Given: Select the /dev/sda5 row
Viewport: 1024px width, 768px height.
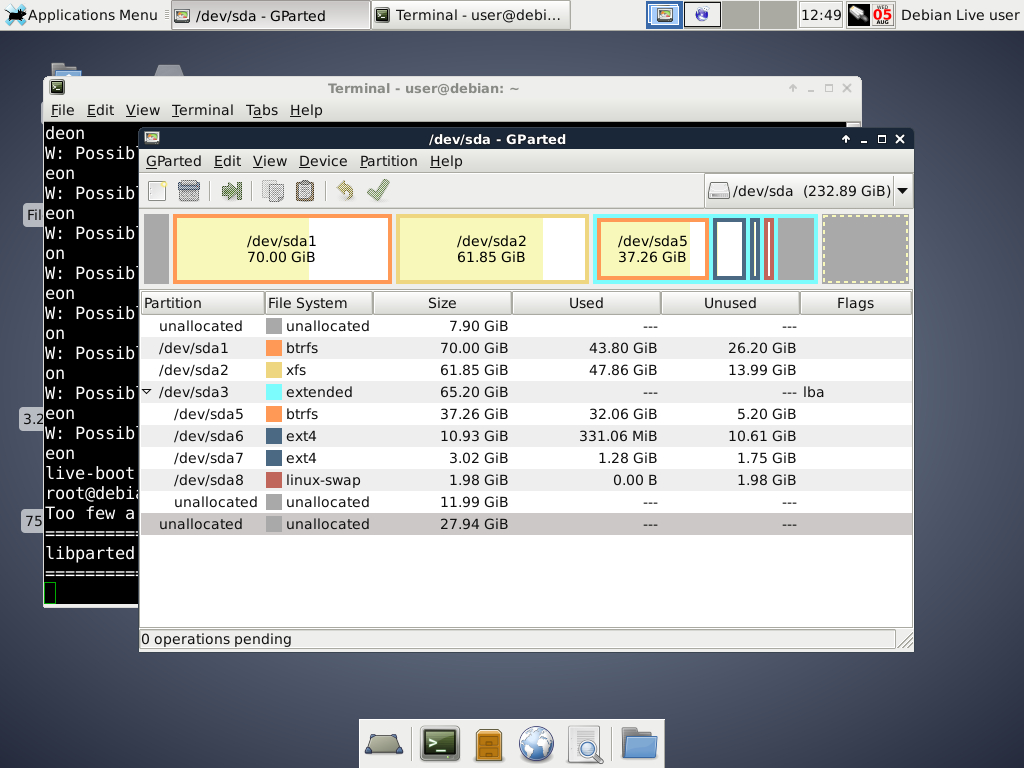Looking at the screenshot, I should point(526,414).
